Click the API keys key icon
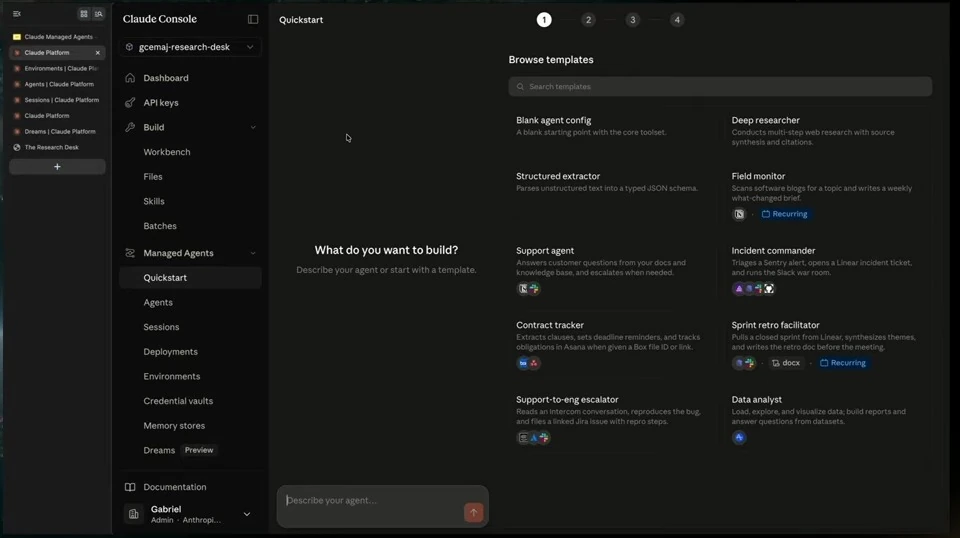960x538 pixels. tap(130, 103)
